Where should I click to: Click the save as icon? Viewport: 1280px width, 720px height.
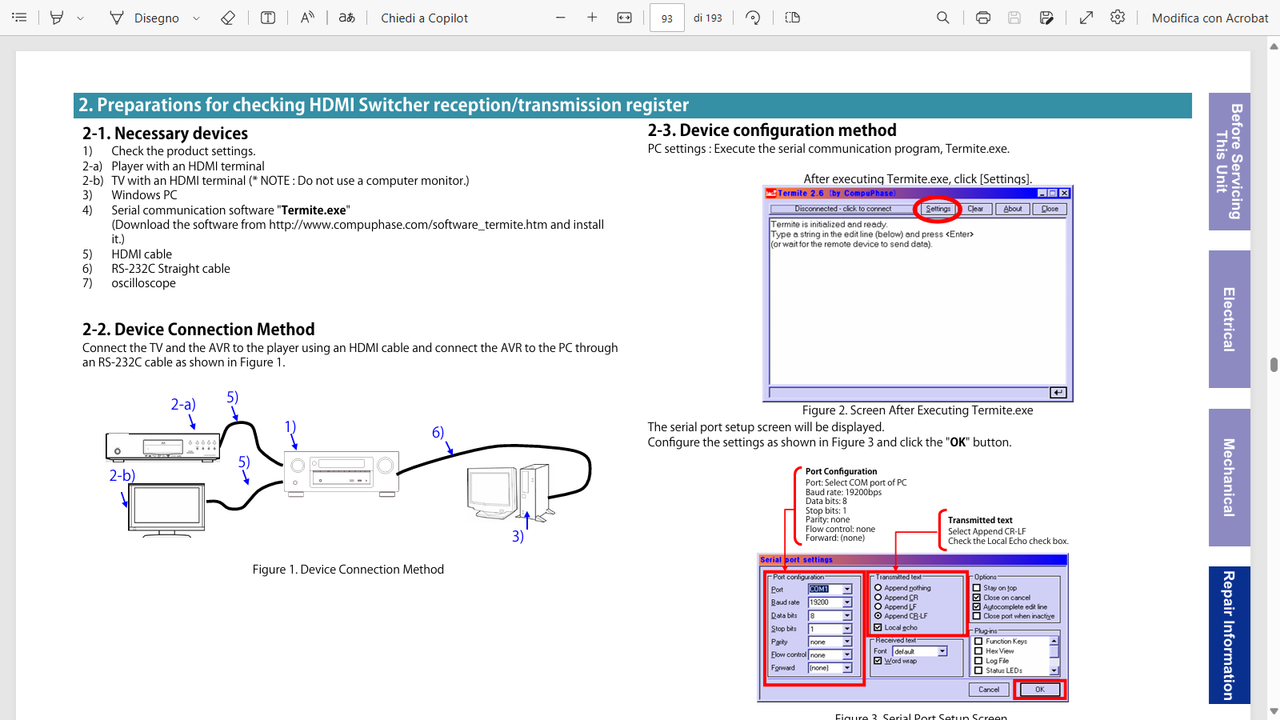tap(1046, 18)
